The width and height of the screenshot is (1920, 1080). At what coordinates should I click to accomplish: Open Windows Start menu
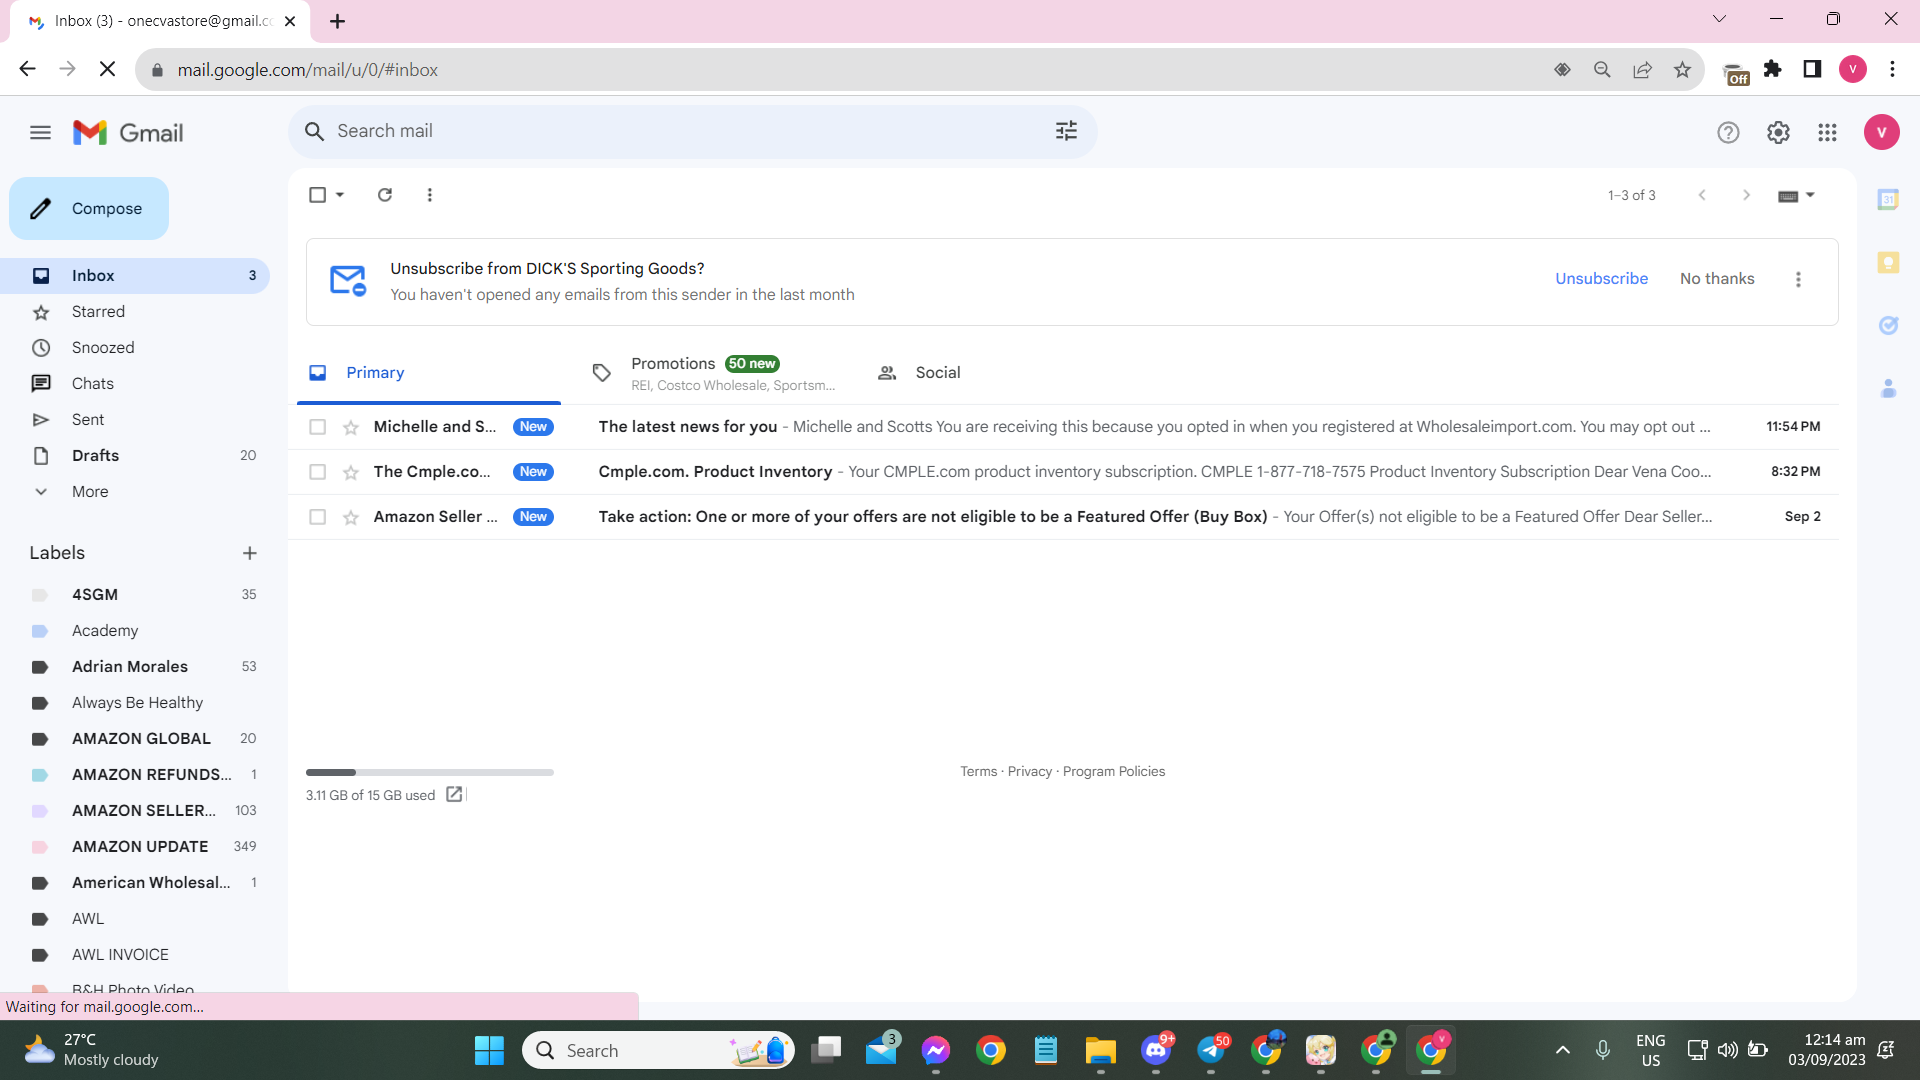[489, 1050]
